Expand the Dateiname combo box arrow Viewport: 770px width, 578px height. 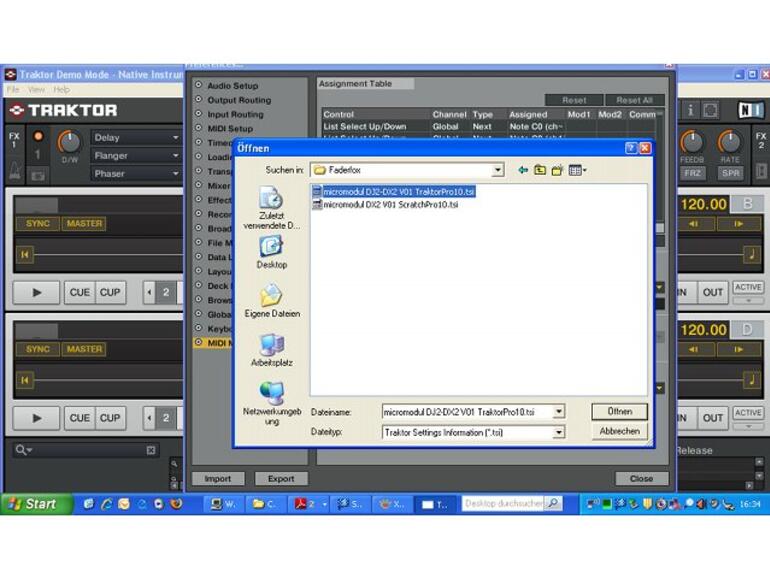pyautogui.click(x=559, y=412)
